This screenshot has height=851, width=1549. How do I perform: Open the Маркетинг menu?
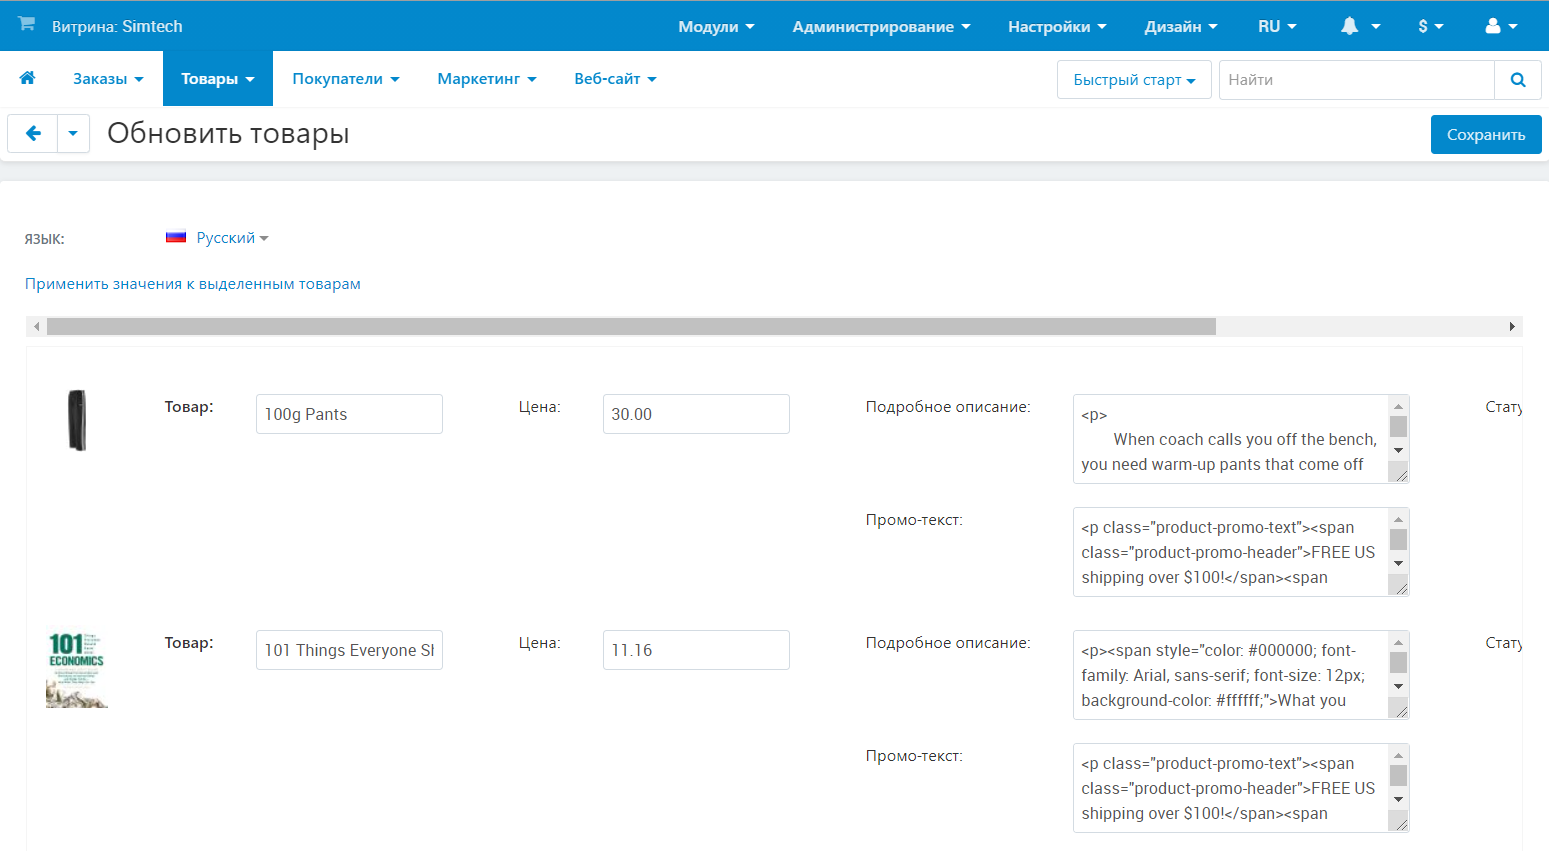486,79
